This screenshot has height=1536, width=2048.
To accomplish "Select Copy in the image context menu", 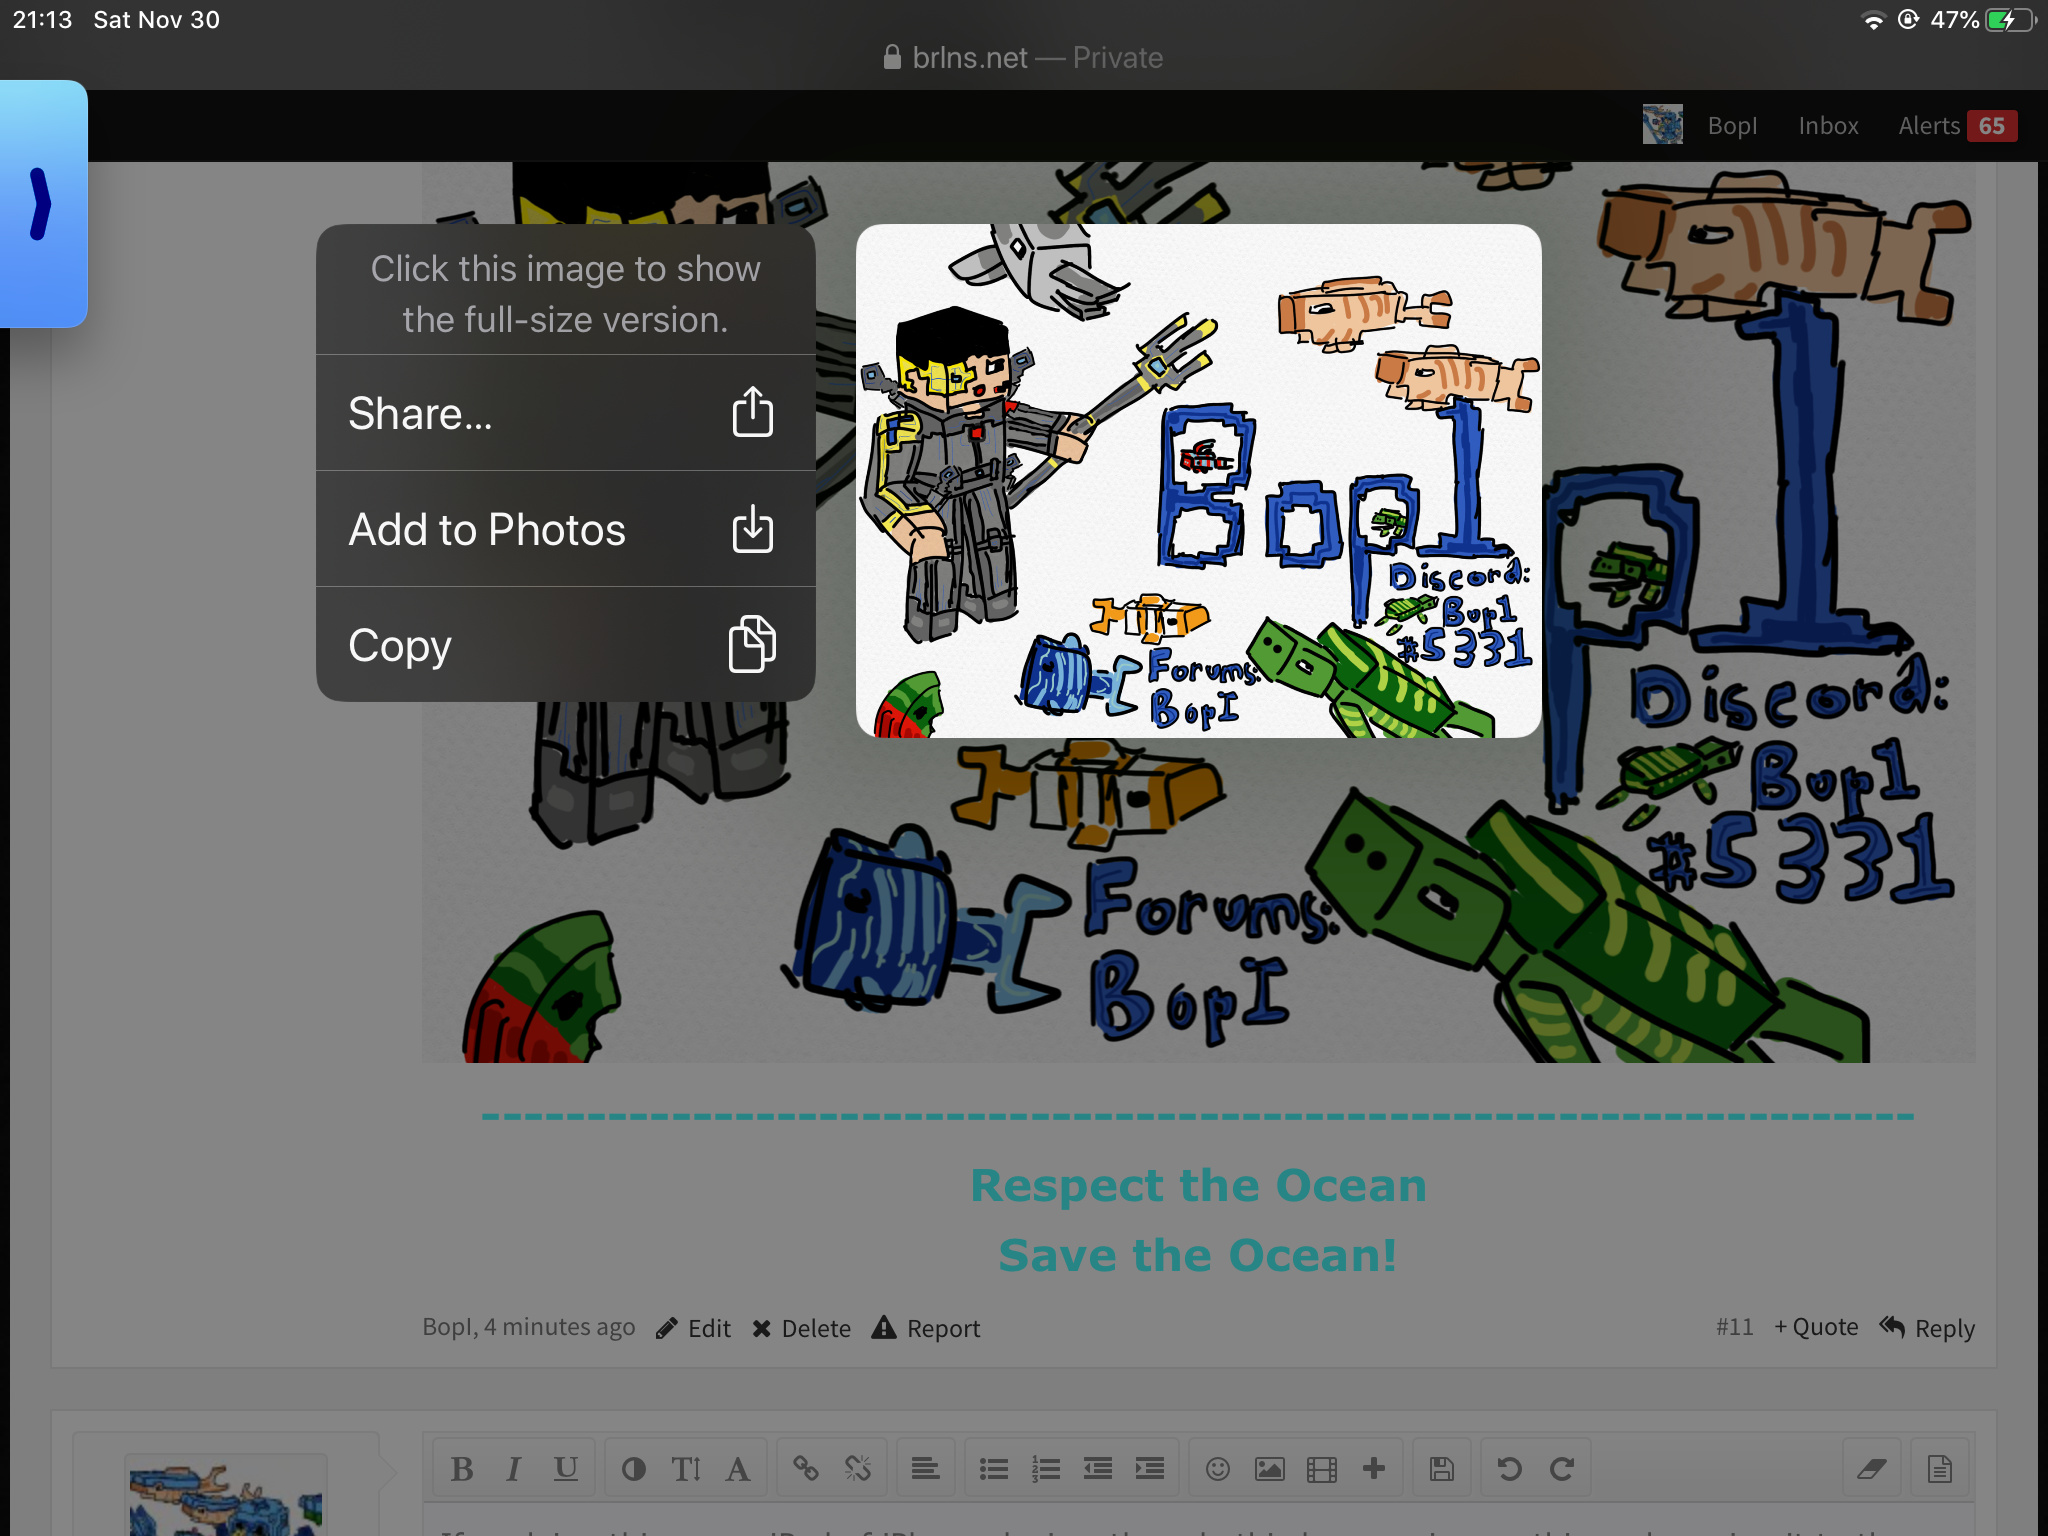I will (x=566, y=645).
